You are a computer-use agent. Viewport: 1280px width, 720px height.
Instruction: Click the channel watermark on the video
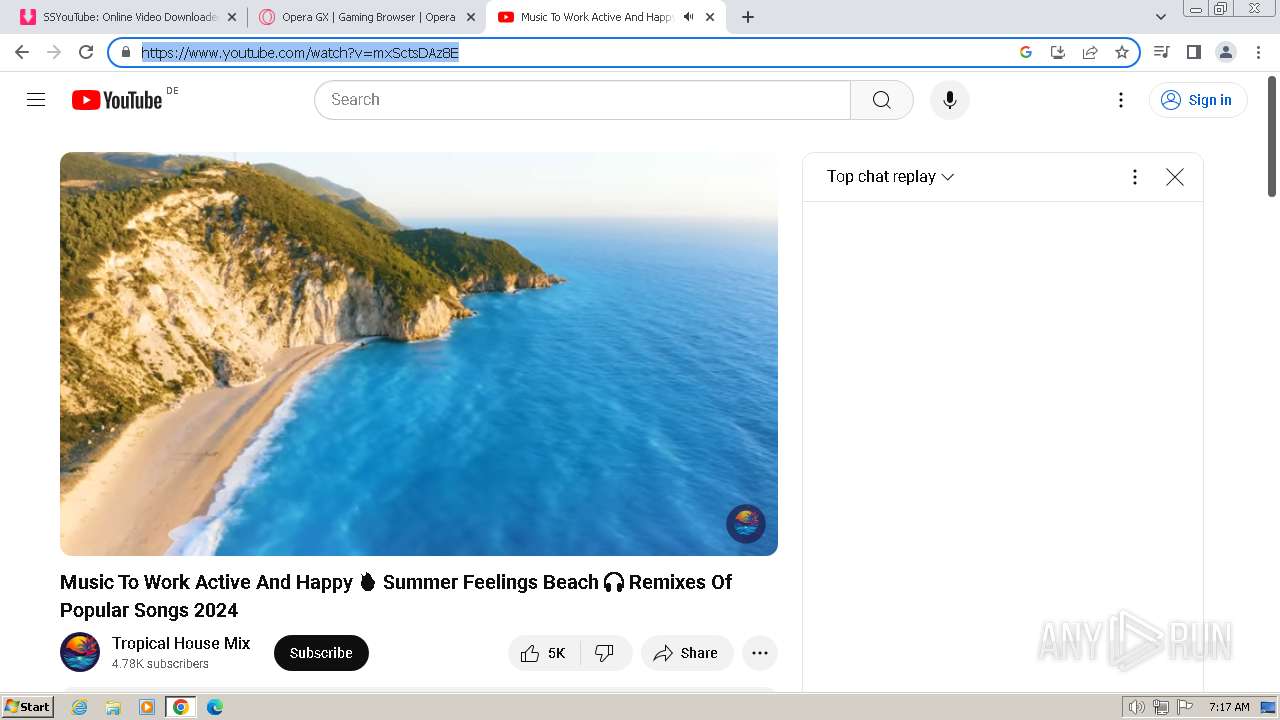point(746,524)
